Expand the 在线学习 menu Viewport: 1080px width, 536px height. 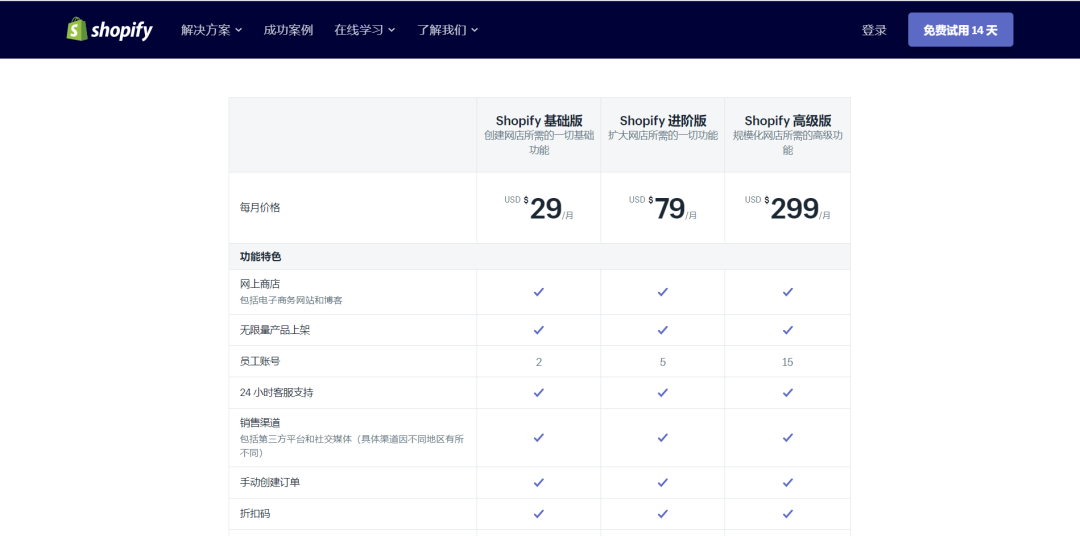coord(364,30)
